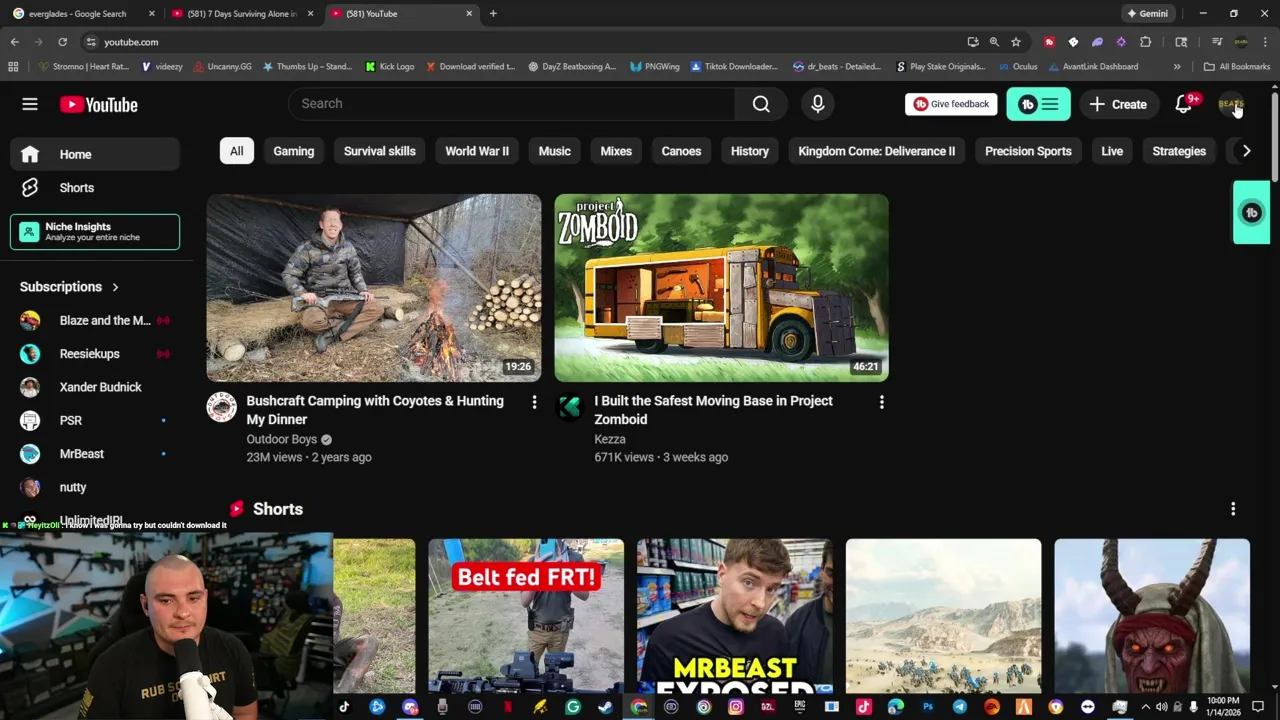The height and width of the screenshot is (720, 1280).
Task: Open the Outdoor Boys channel avatar
Action: 221,407
